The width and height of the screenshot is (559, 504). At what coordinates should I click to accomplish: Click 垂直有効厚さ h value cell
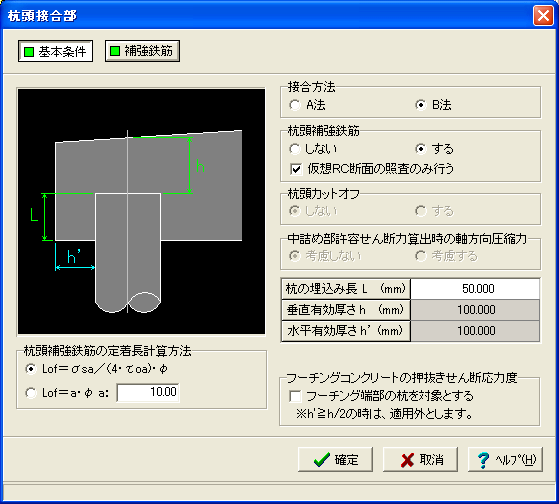pyautogui.click(x=475, y=310)
